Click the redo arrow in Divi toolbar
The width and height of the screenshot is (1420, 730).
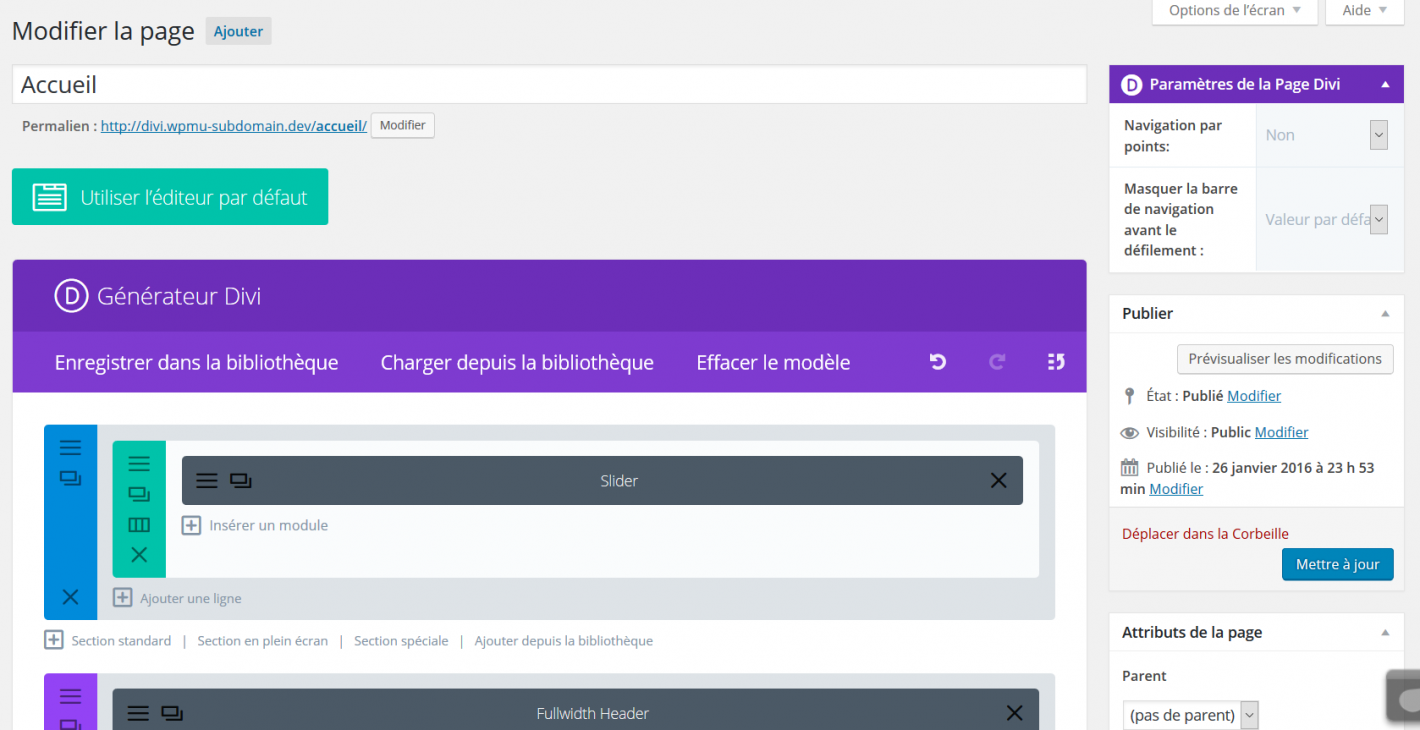coord(997,362)
